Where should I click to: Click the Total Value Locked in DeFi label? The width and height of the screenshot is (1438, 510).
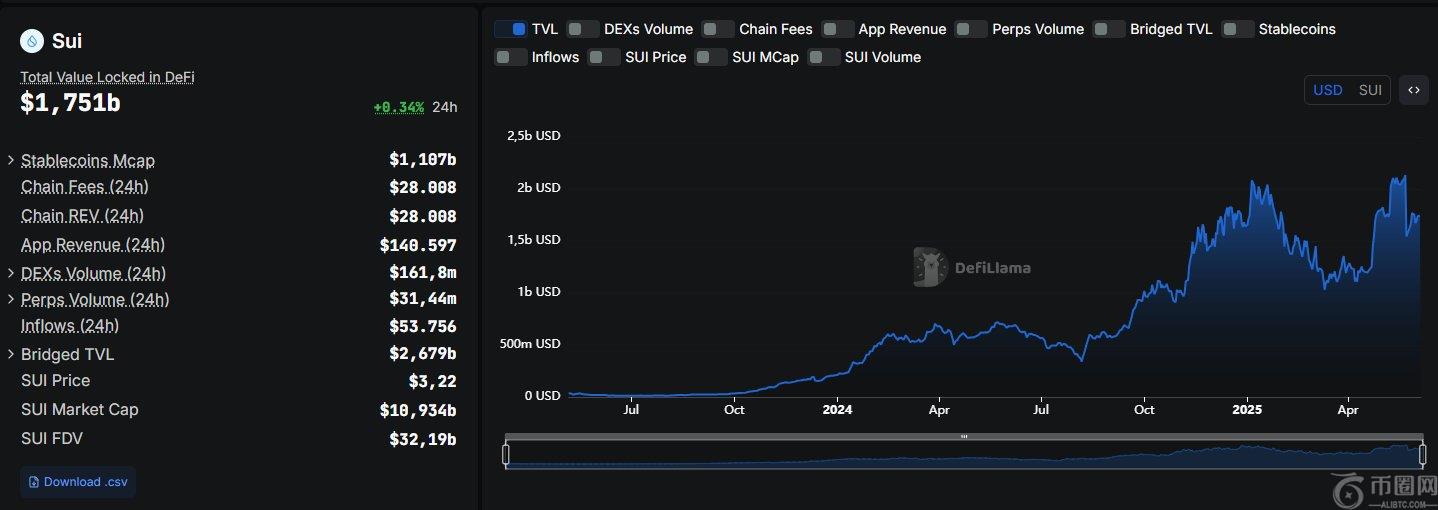pyautogui.click(x=107, y=77)
